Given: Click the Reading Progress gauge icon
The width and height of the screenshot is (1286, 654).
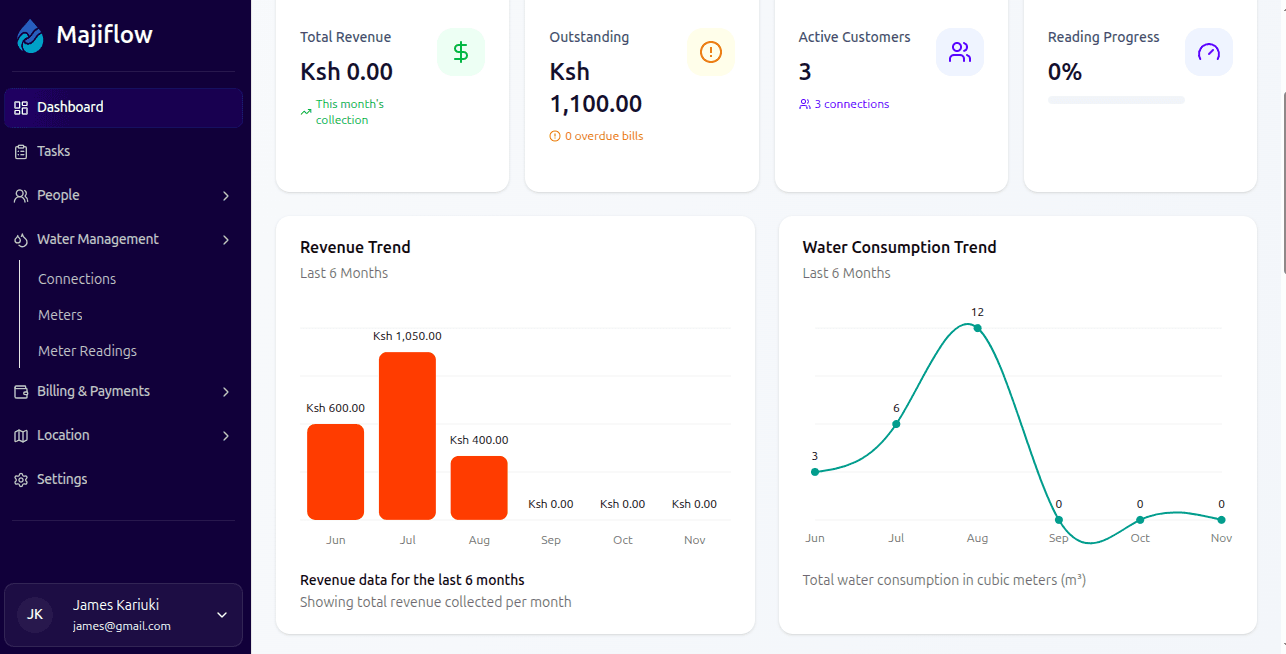Looking at the screenshot, I should click(x=1209, y=52).
